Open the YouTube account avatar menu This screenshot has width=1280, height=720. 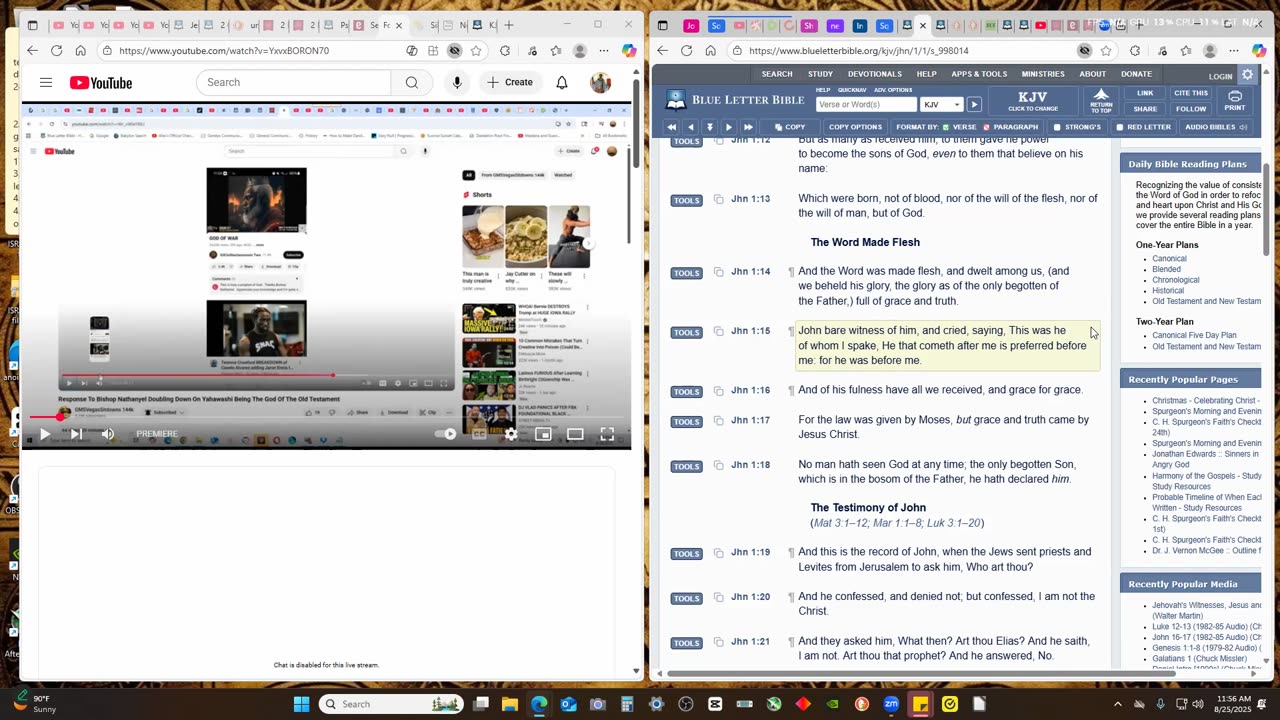(601, 83)
